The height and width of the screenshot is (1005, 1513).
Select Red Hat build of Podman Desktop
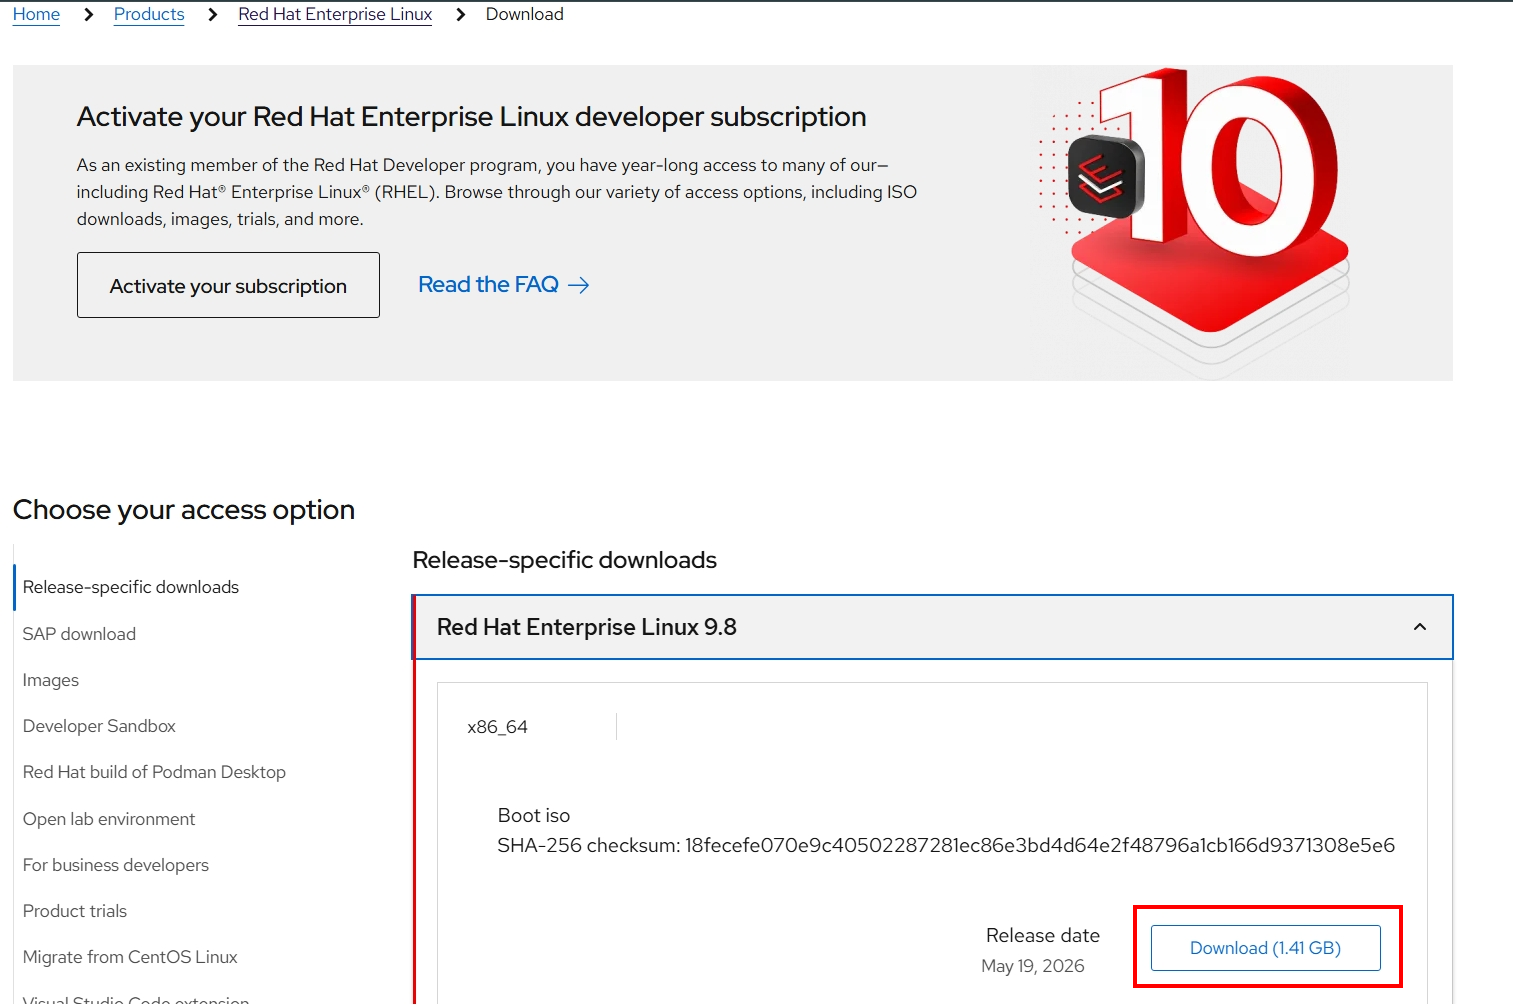(x=154, y=772)
